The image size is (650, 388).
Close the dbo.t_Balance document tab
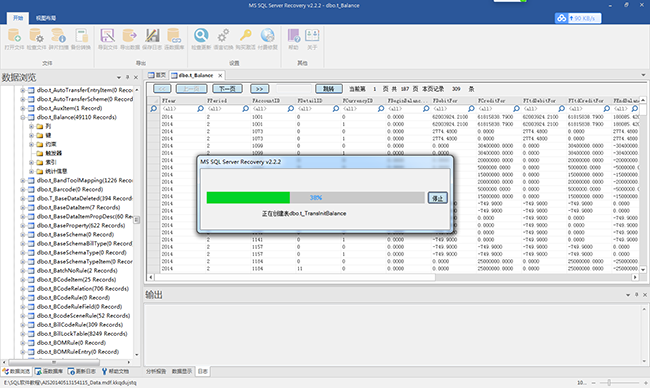[x=220, y=75]
